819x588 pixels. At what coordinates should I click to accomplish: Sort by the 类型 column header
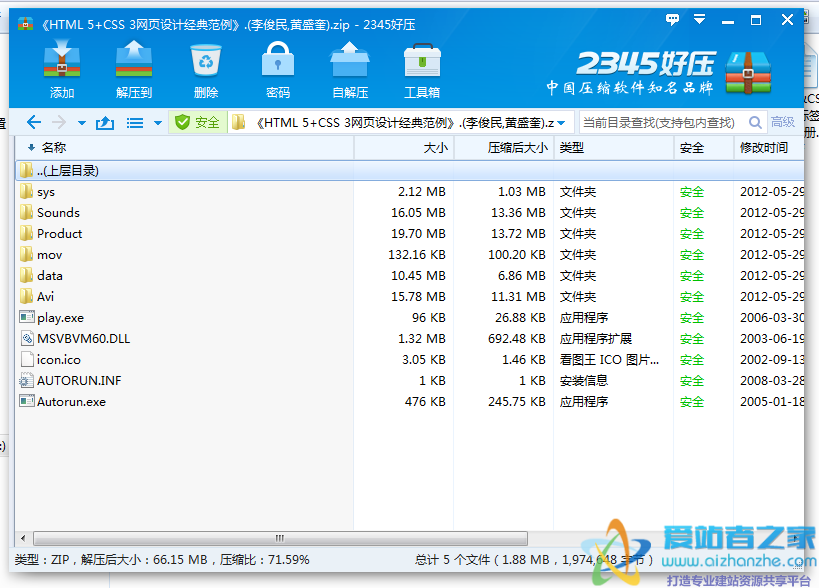point(614,148)
